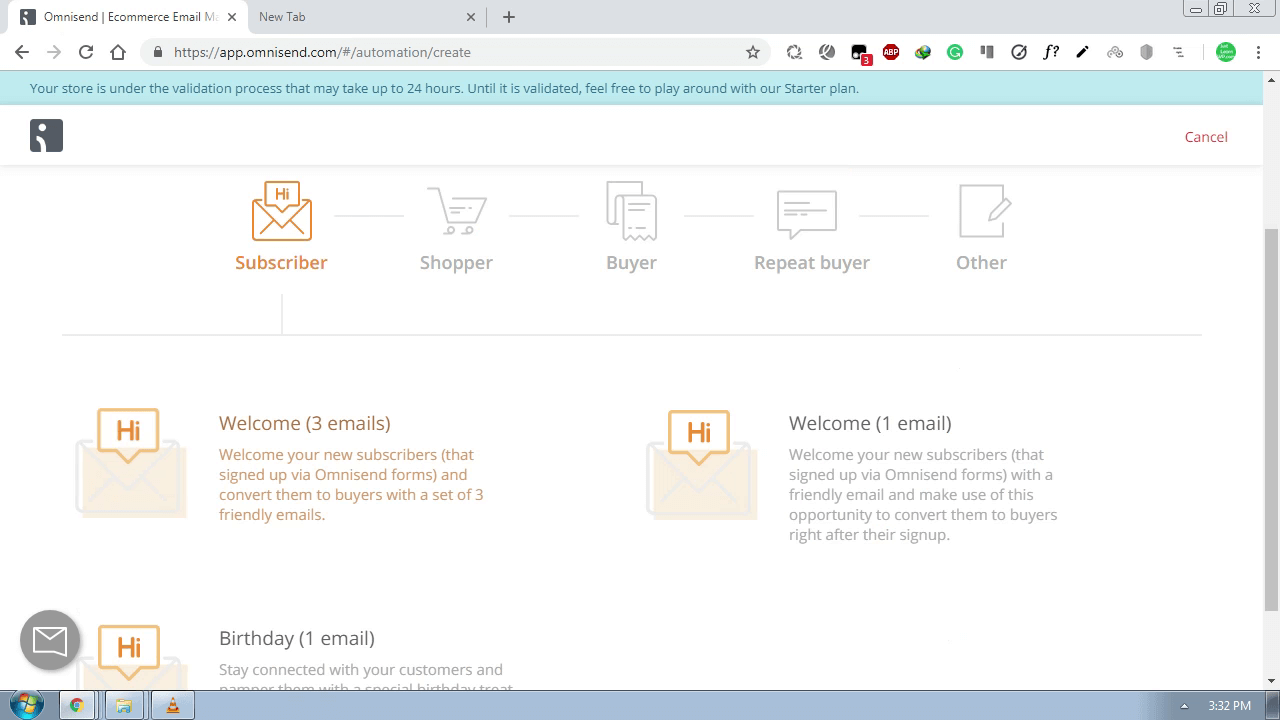The image size is (1280, 720).
Task: Open the Windows Start button
Action: (27, 705)
